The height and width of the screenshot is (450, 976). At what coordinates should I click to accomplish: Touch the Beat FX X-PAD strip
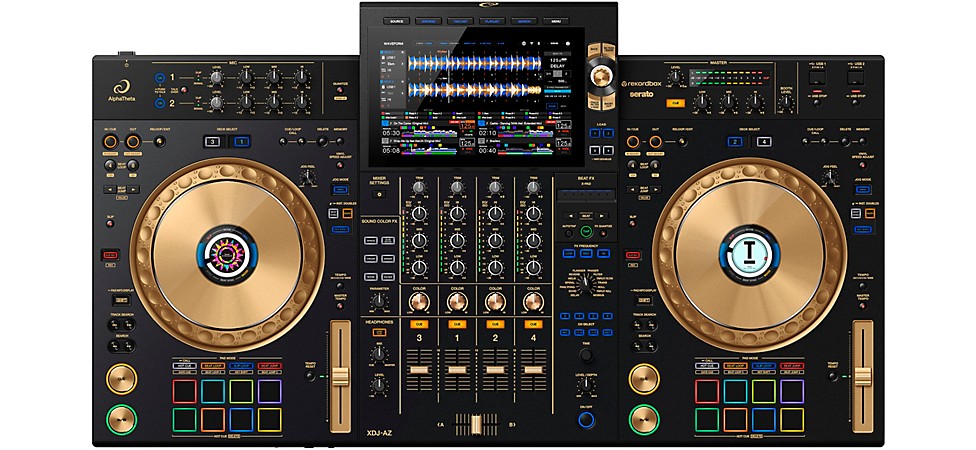point(585,194)
